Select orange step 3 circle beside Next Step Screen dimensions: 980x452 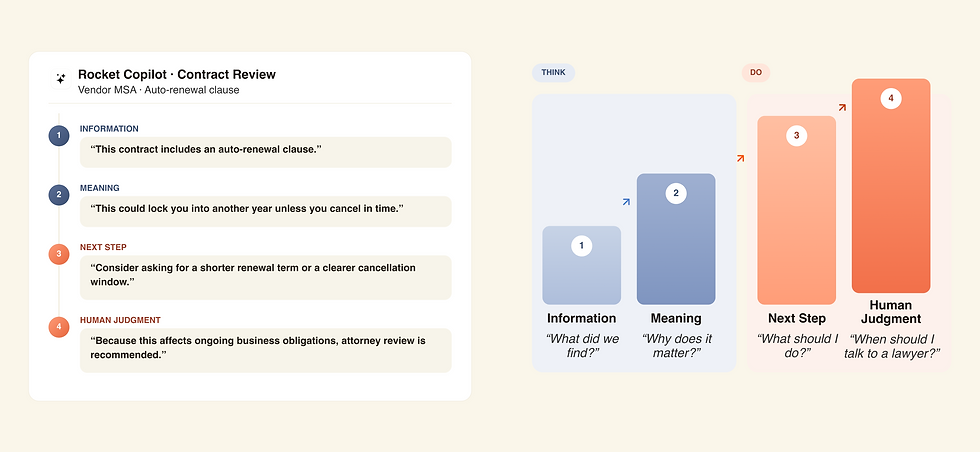(x=59, y=254)
